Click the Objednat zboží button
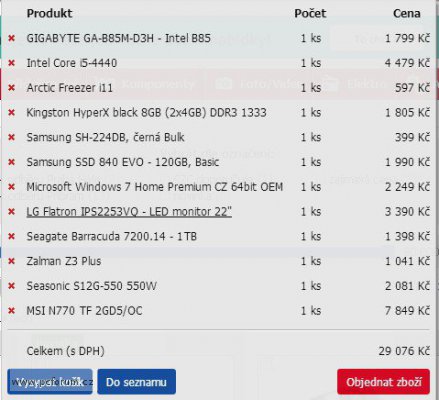 coord(383,382)
